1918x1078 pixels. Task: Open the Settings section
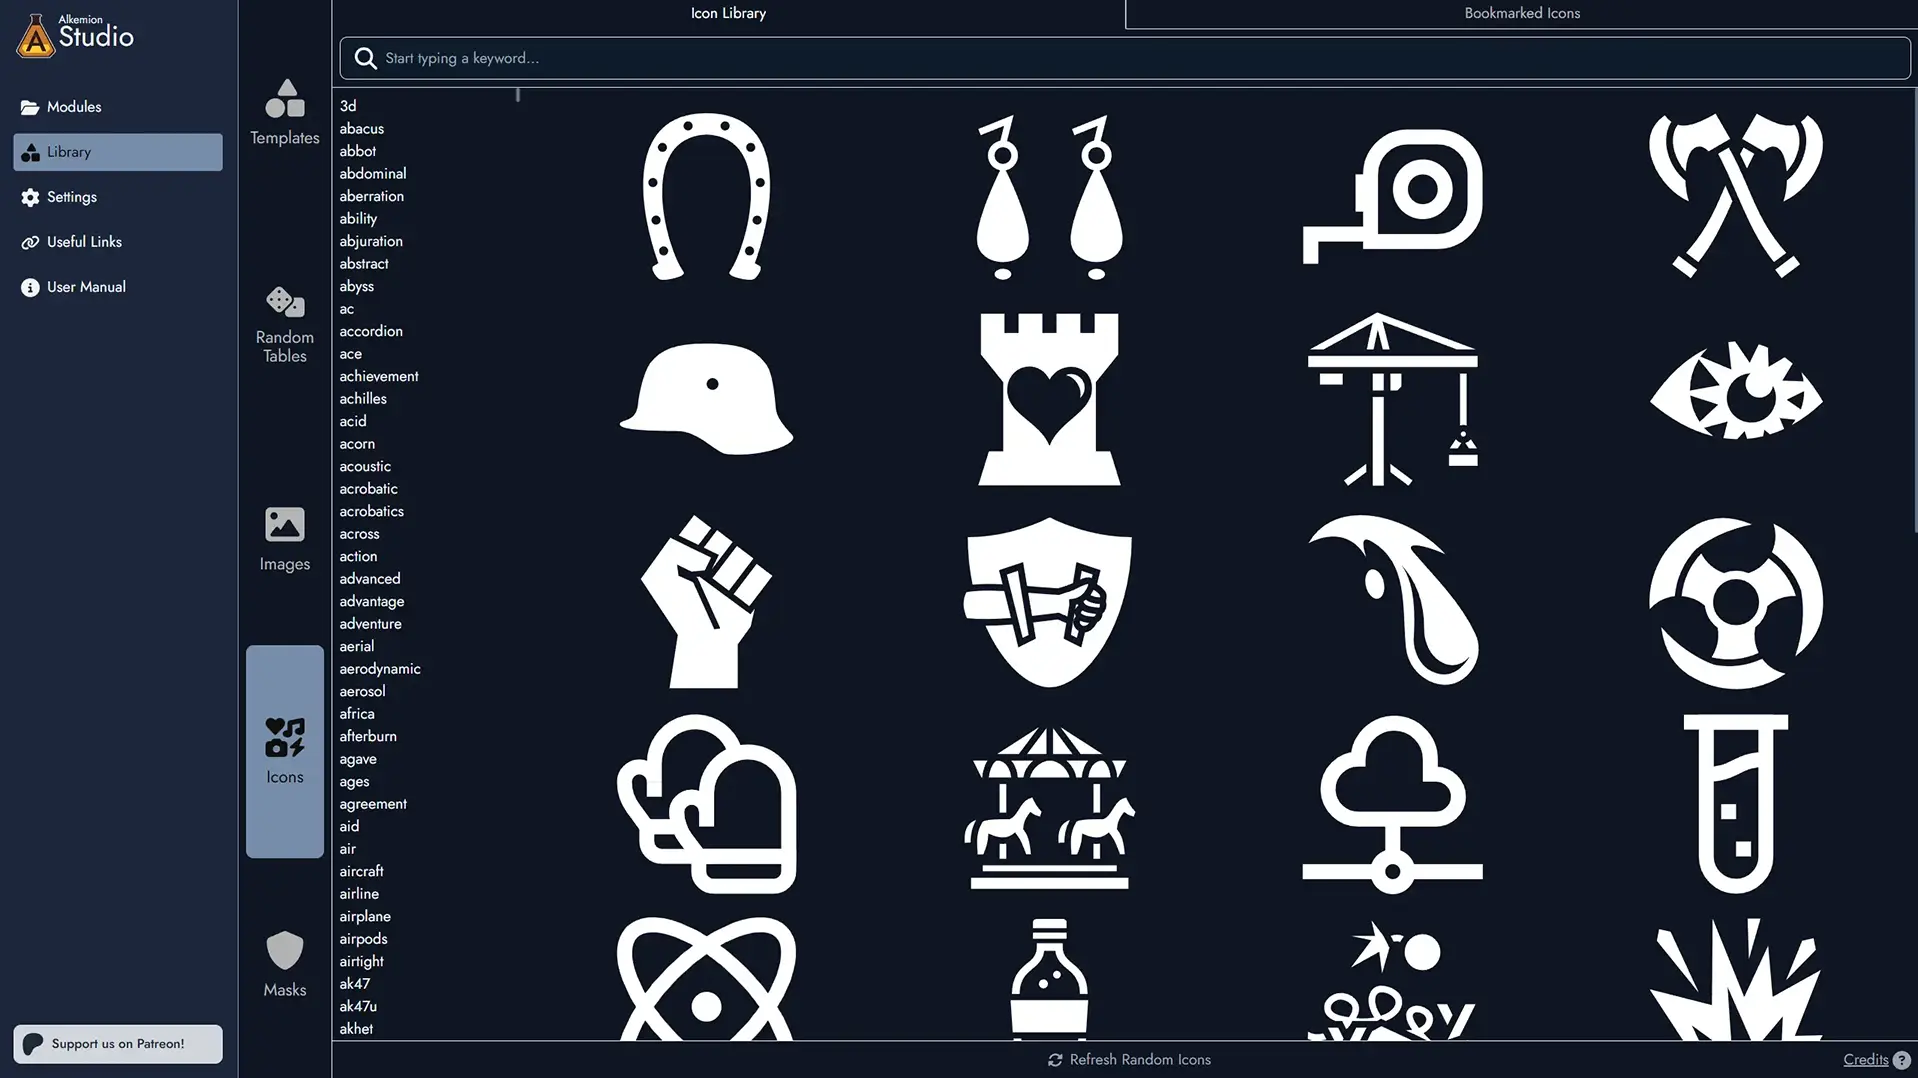pos(72,197)
